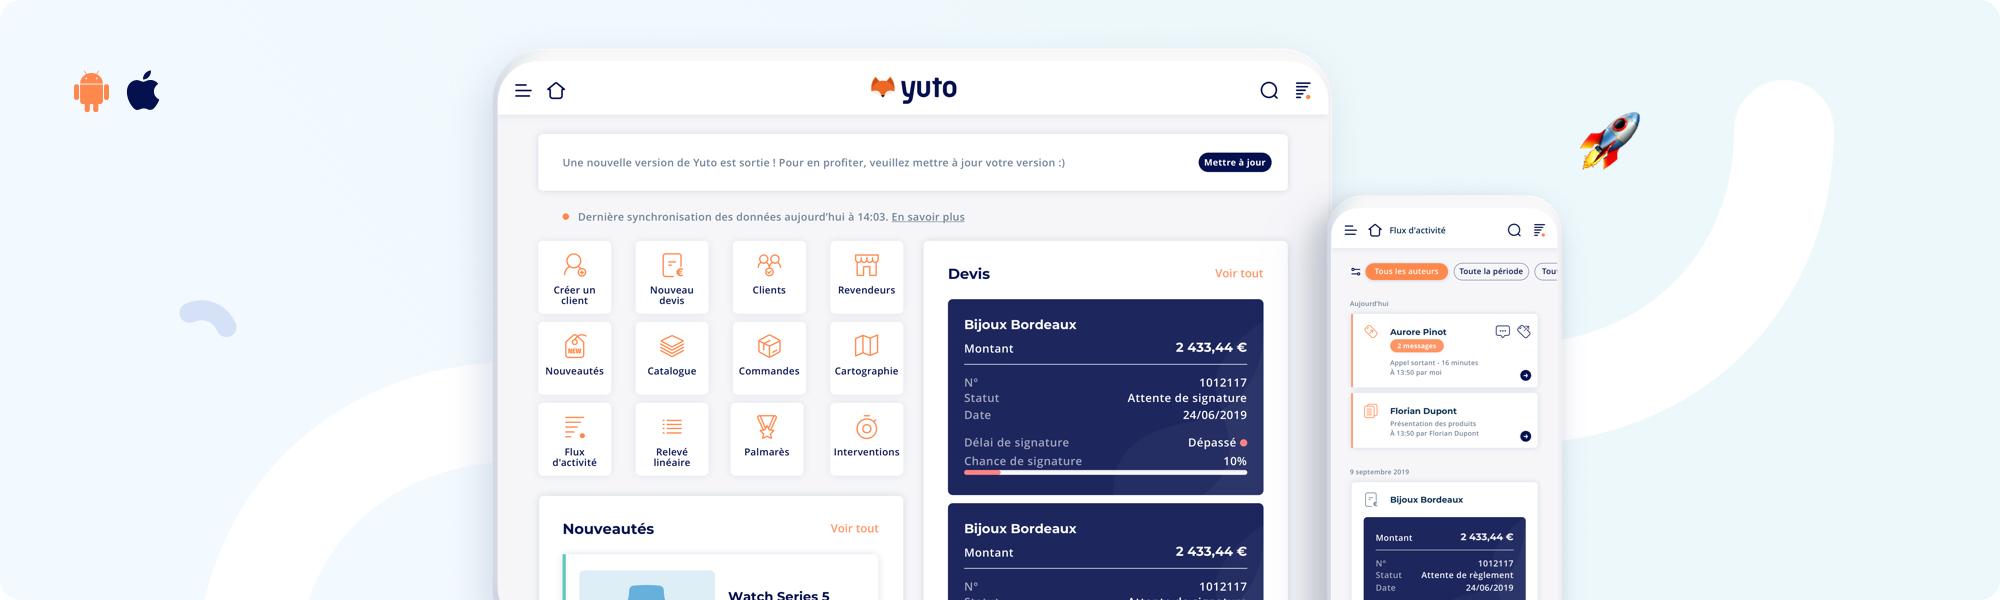Screen dimensions: 2000x600
Task: Open the Nouveautés shortcut tile
Action: coord(574,358)
